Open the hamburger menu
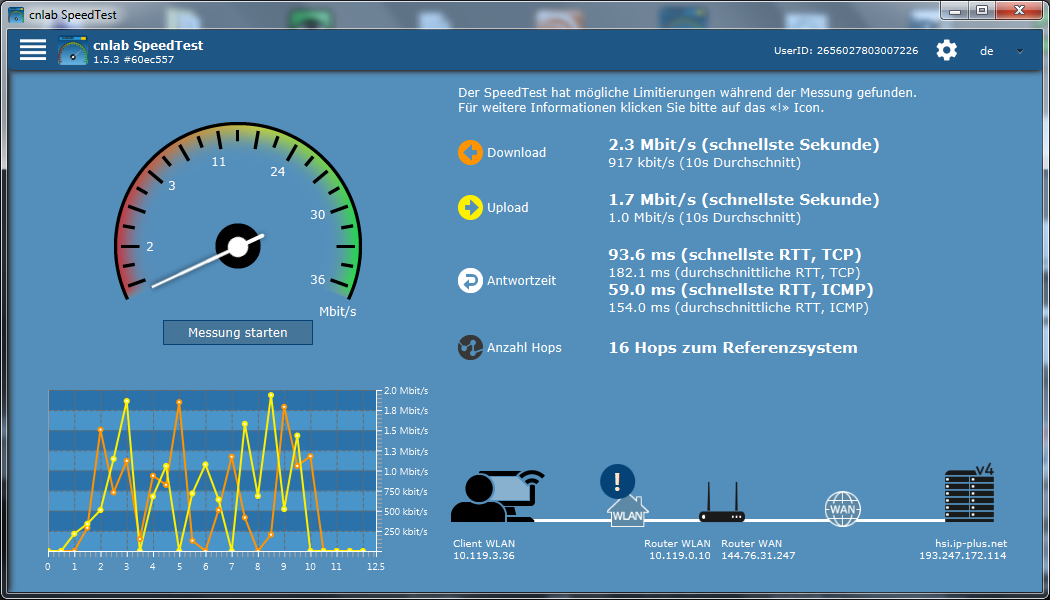This screenshot has width=1050, height=600. pyautogui.click(x=33, y=50)
